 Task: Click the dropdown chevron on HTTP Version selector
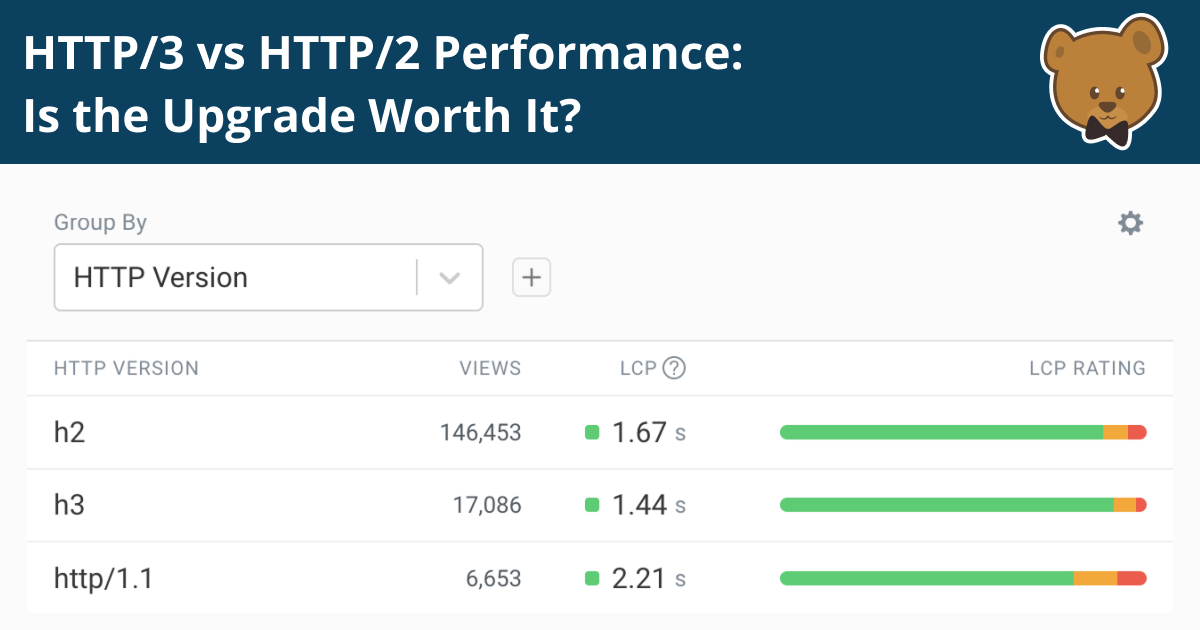[449, 277]
